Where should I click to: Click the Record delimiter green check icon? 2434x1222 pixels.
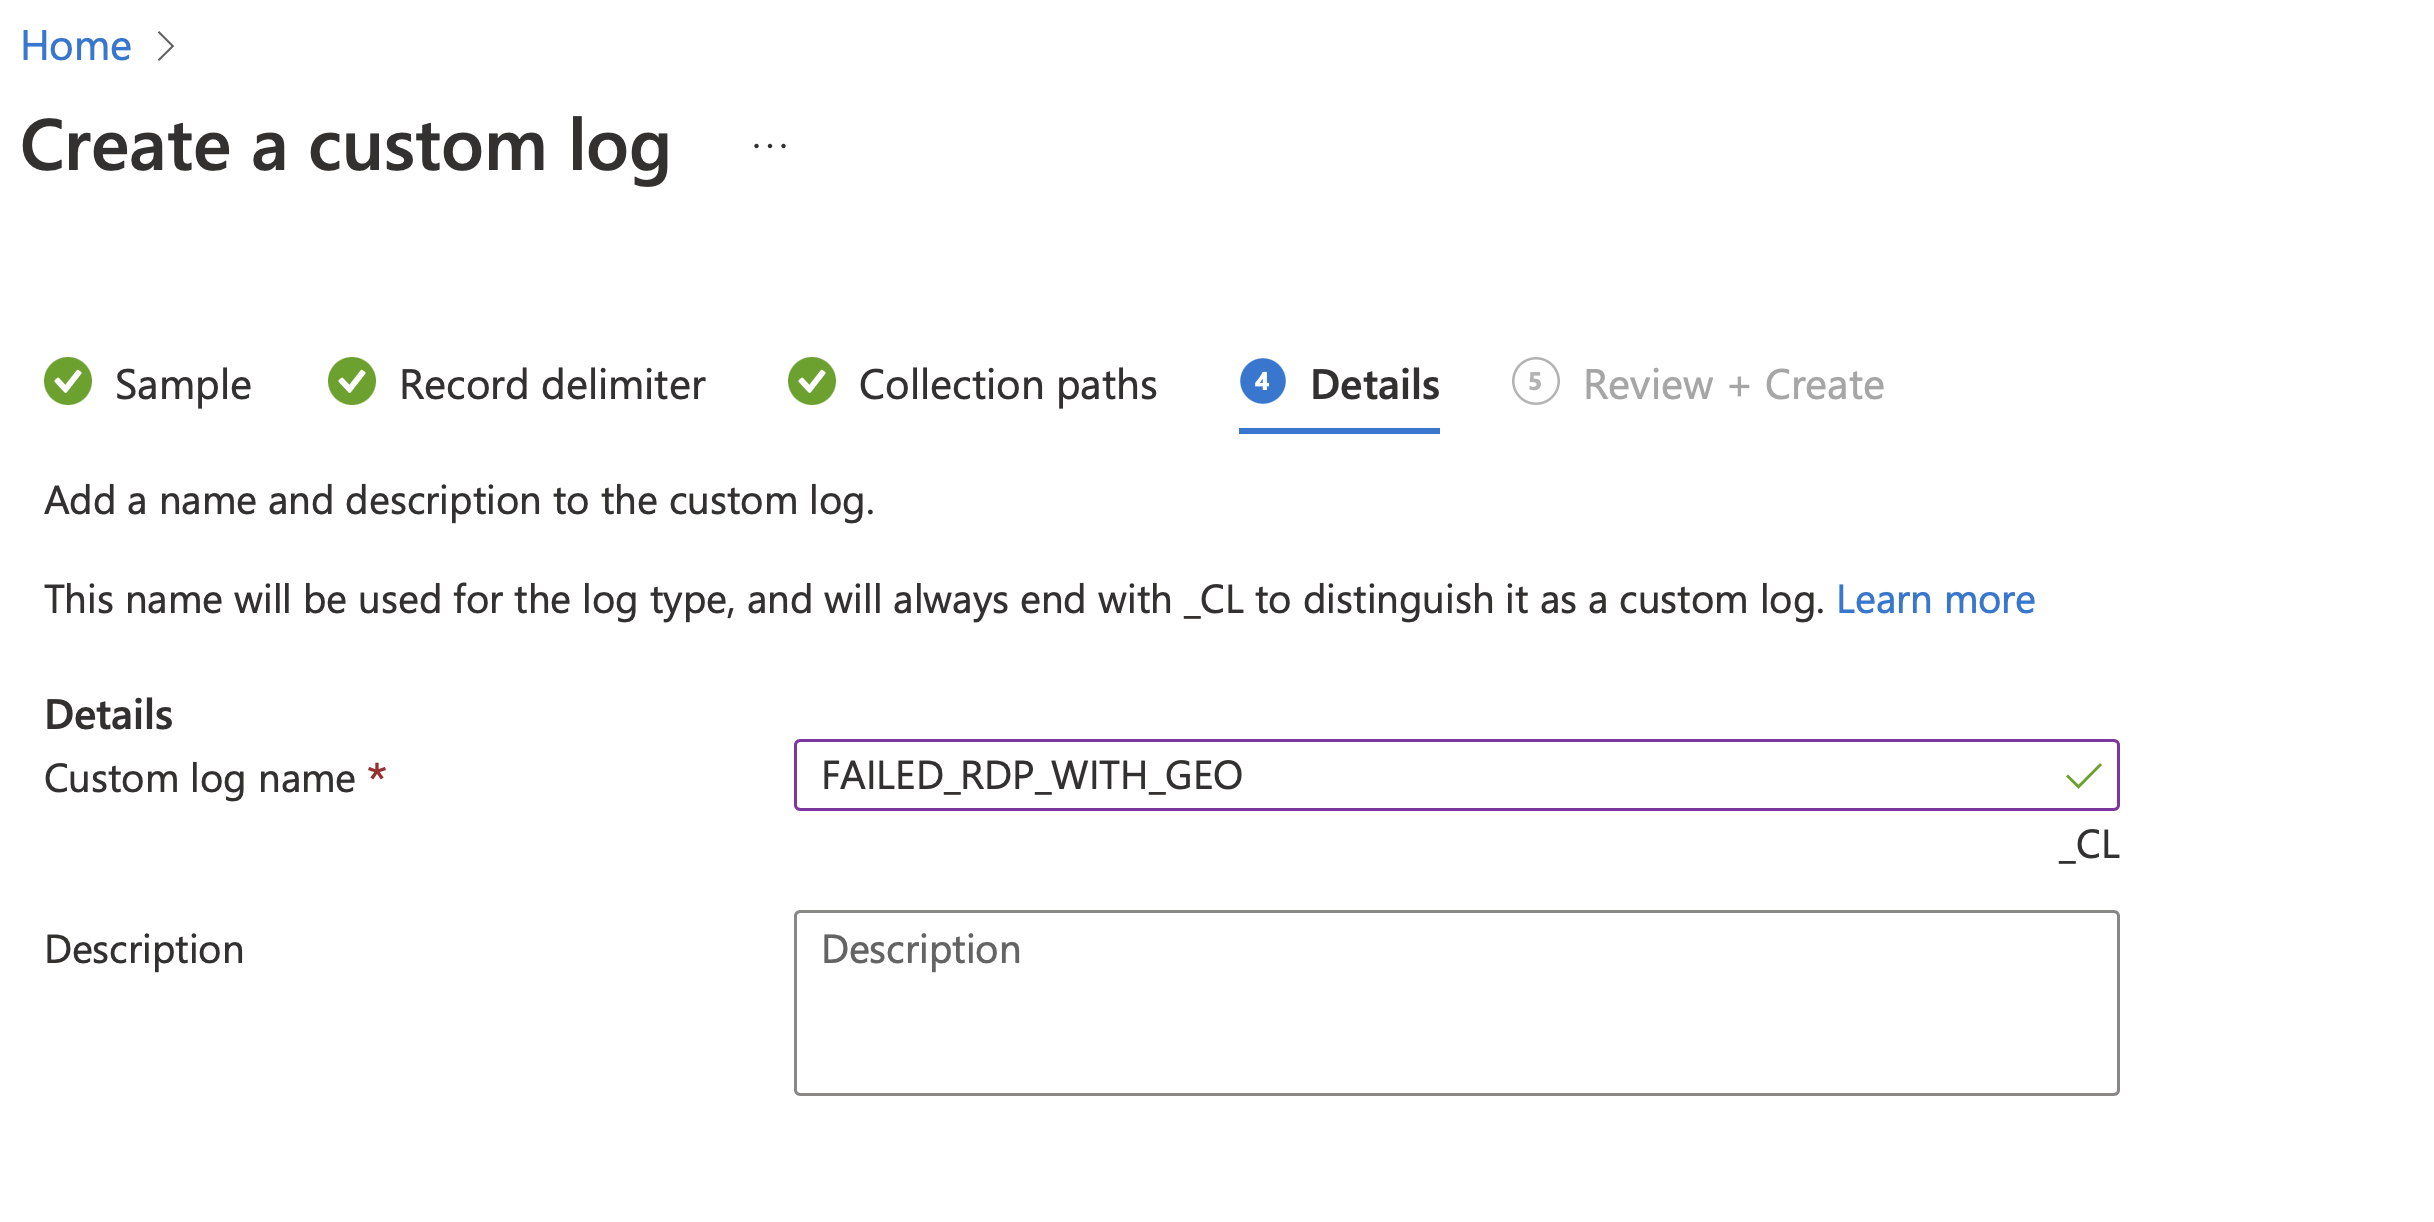pos(352,382)
